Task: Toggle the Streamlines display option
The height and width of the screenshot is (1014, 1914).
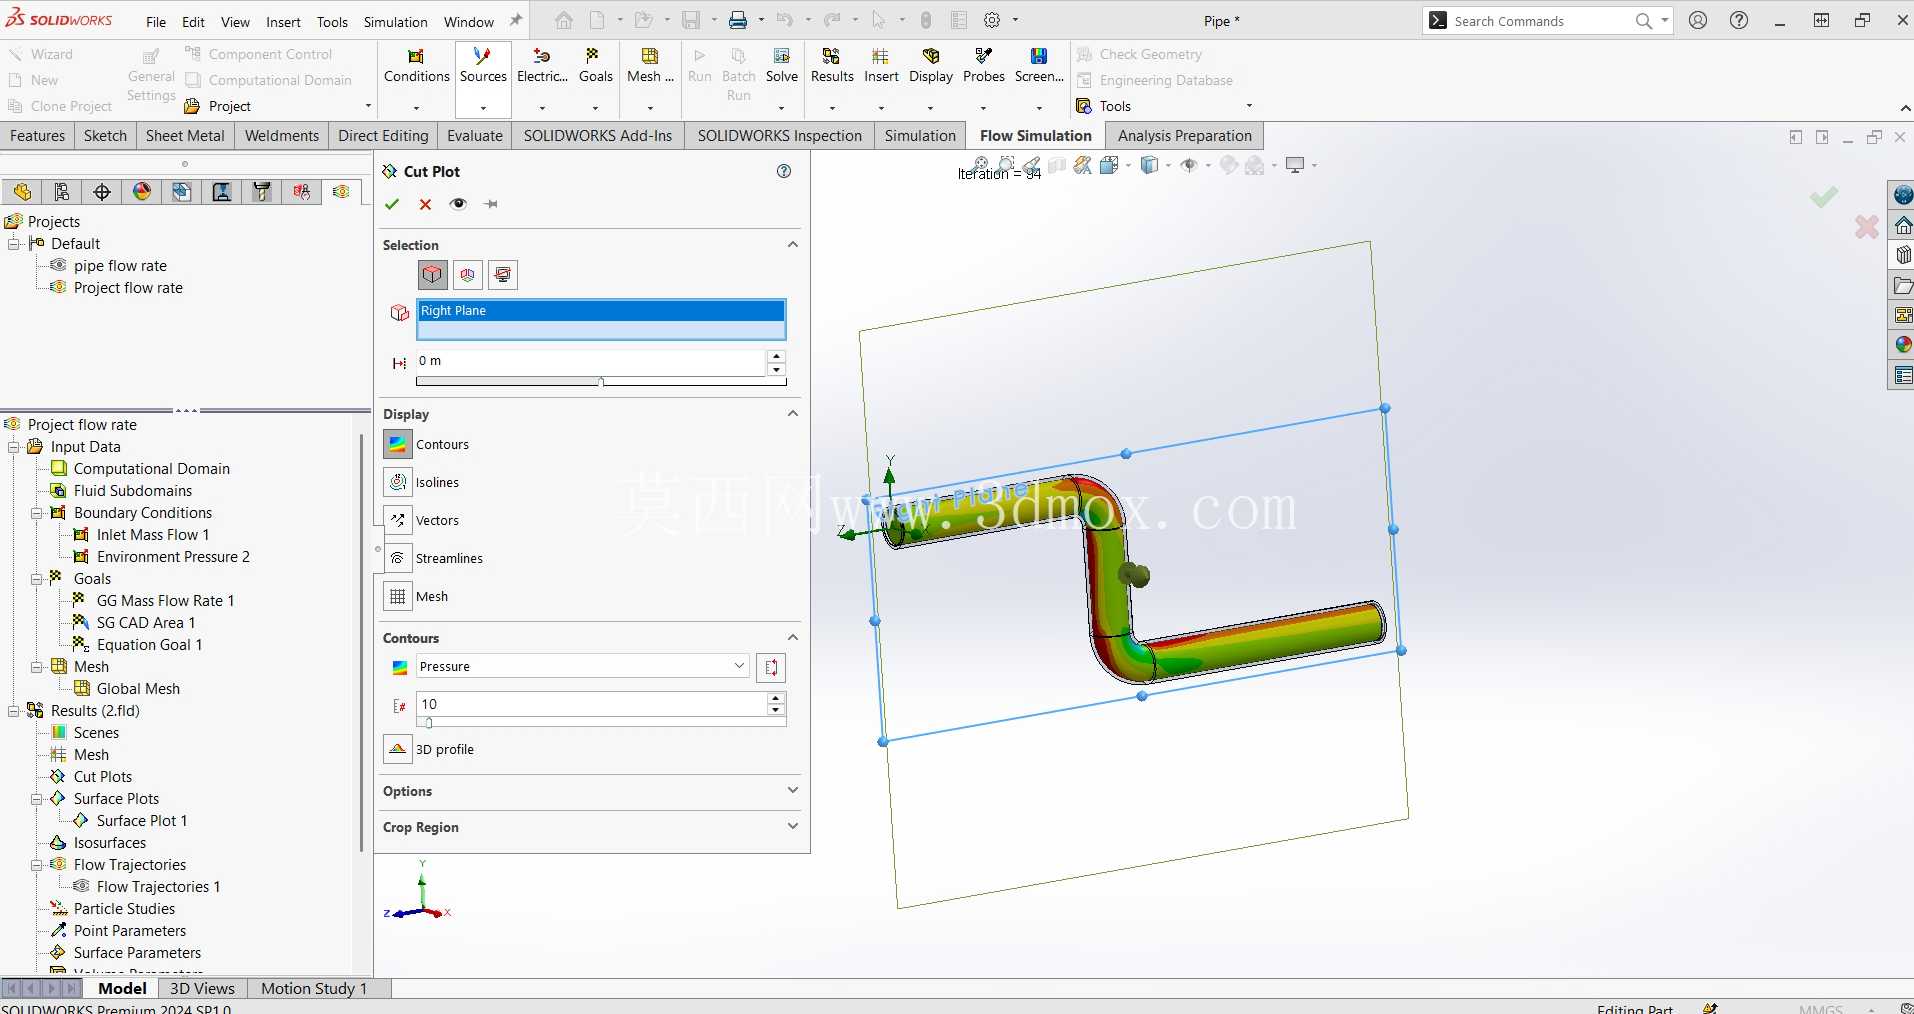Action: pos(397,558)
